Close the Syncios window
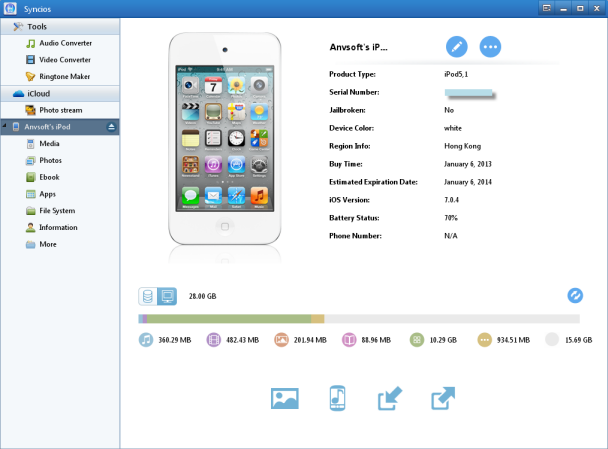 click(597, 8)
